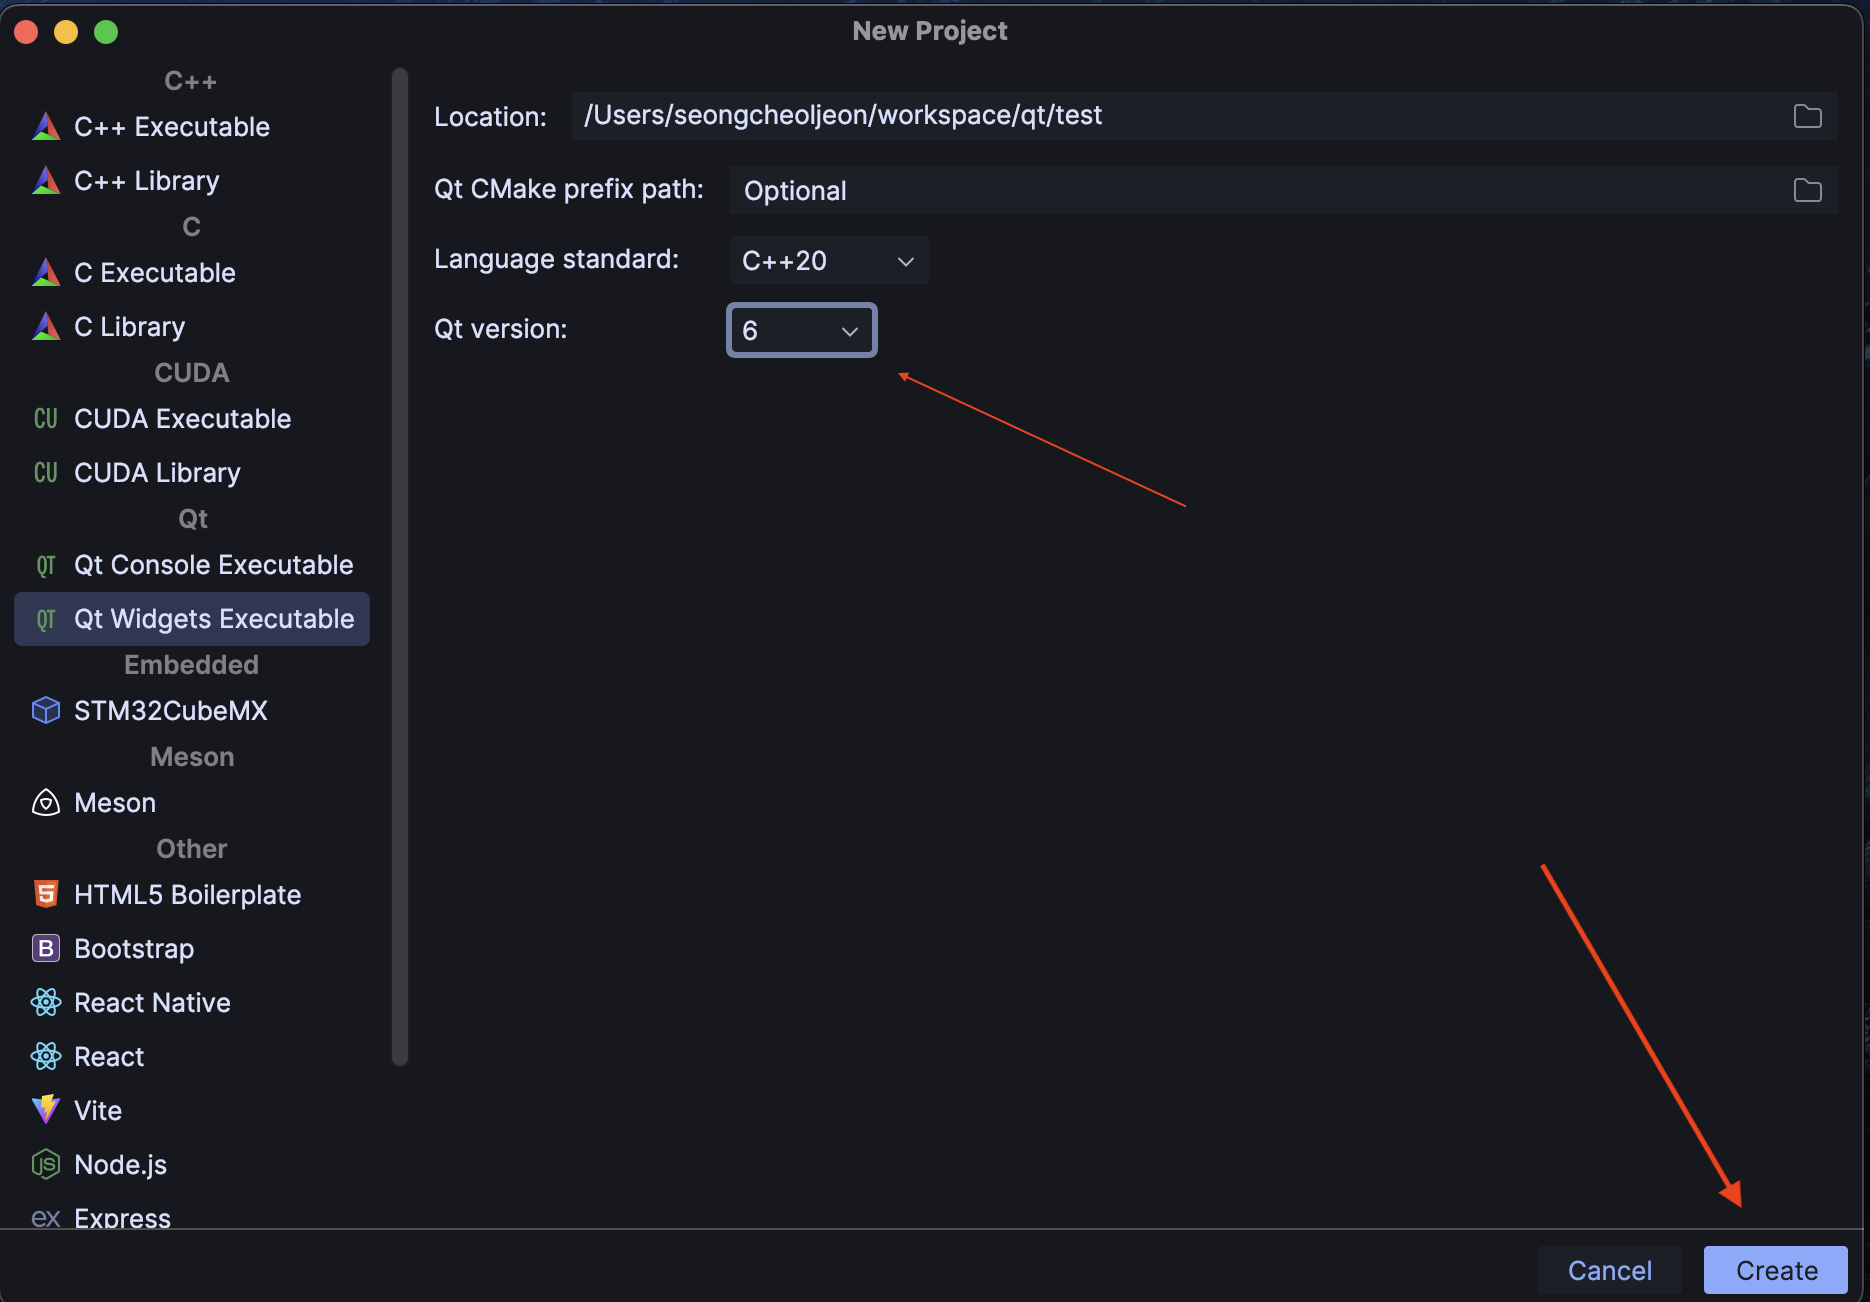Viewport: 1870px width, 1302px height.
Task: Open the STM32CubeMX project template
Action: point(171,710)
